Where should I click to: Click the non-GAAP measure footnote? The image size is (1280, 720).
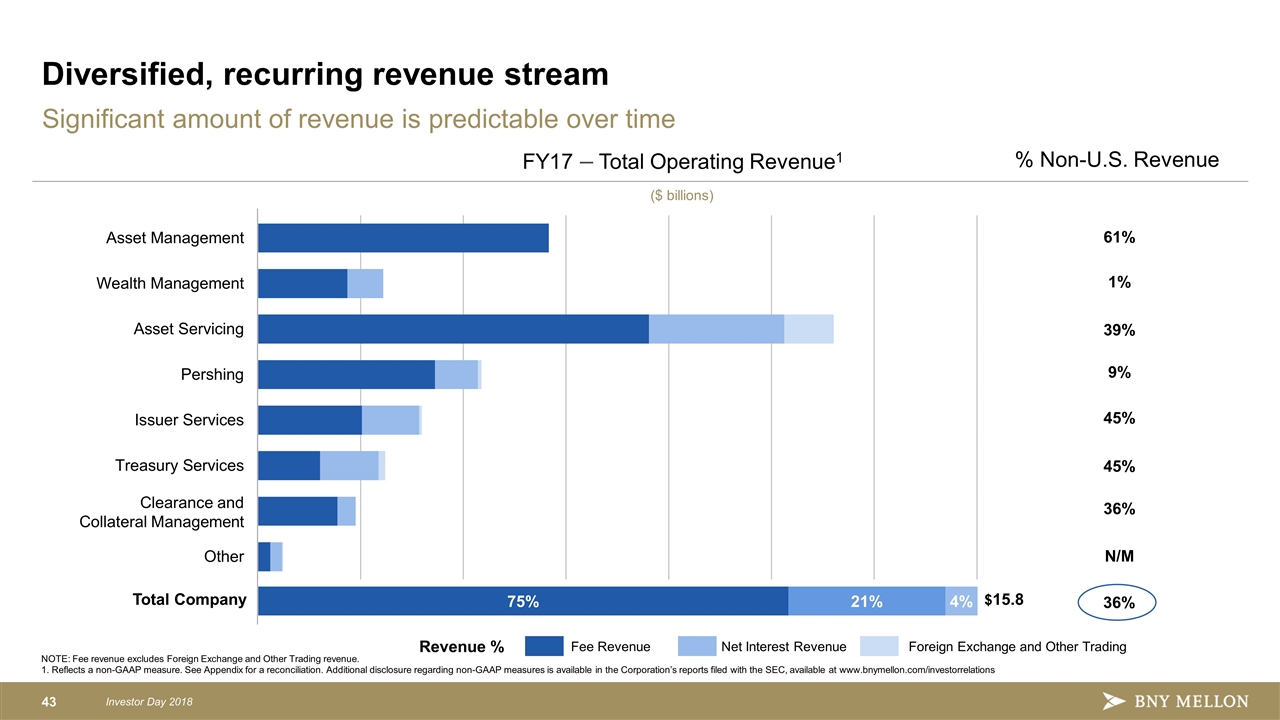tap(518, 670)
